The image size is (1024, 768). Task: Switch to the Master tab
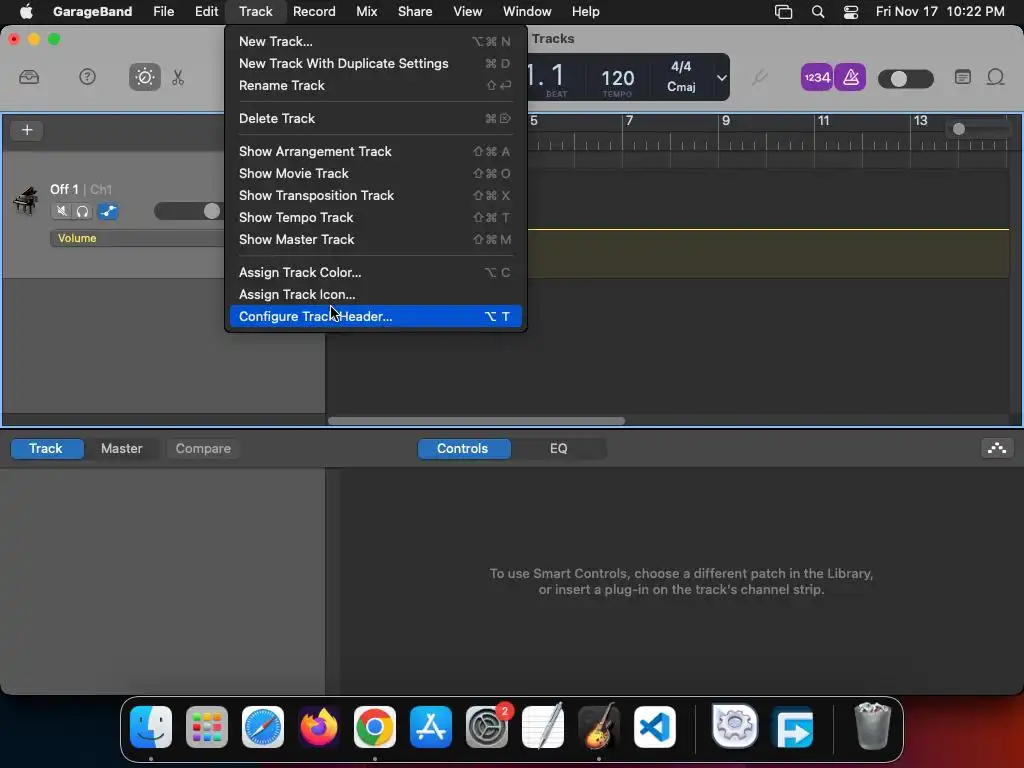pyautogui.click(x=121, y=449)
